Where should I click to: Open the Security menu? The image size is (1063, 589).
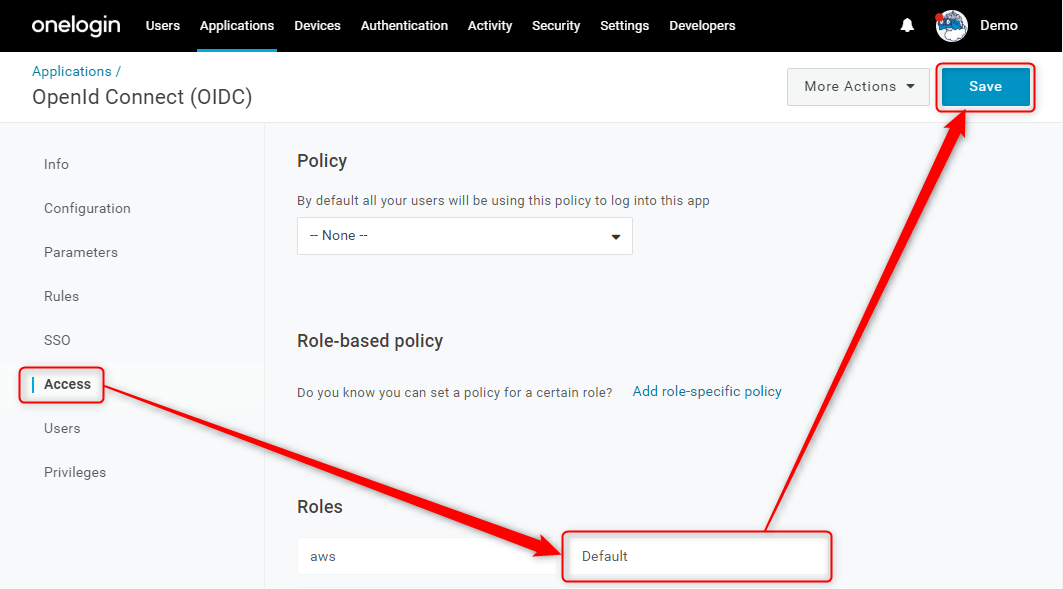point(556,26)
